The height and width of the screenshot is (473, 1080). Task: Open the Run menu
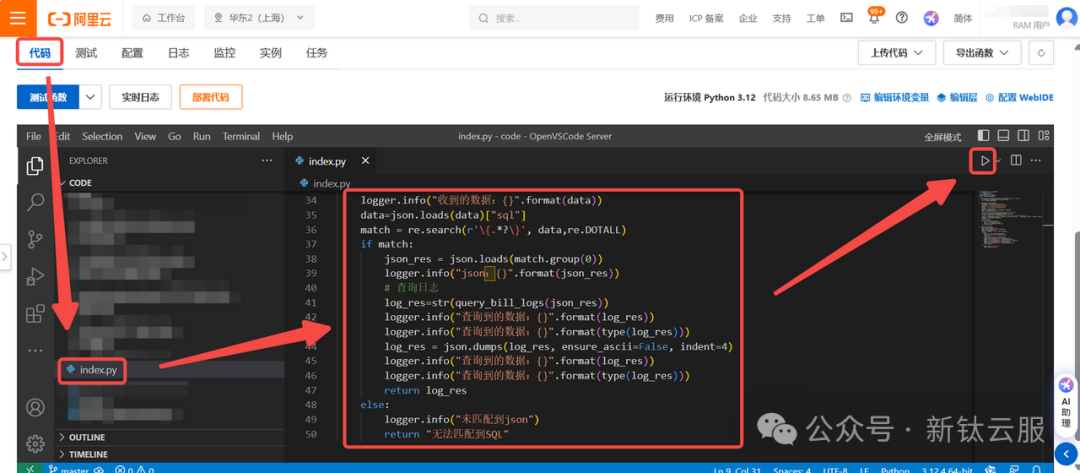202,136
